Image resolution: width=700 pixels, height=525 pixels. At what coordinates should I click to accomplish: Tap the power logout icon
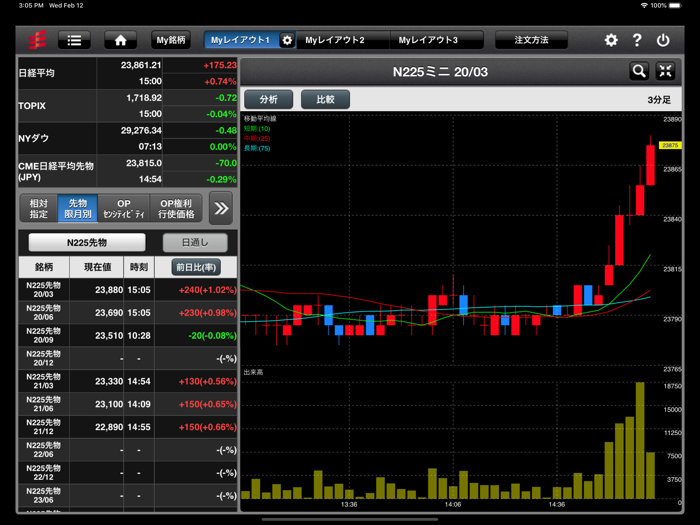(x=663, y=40)
